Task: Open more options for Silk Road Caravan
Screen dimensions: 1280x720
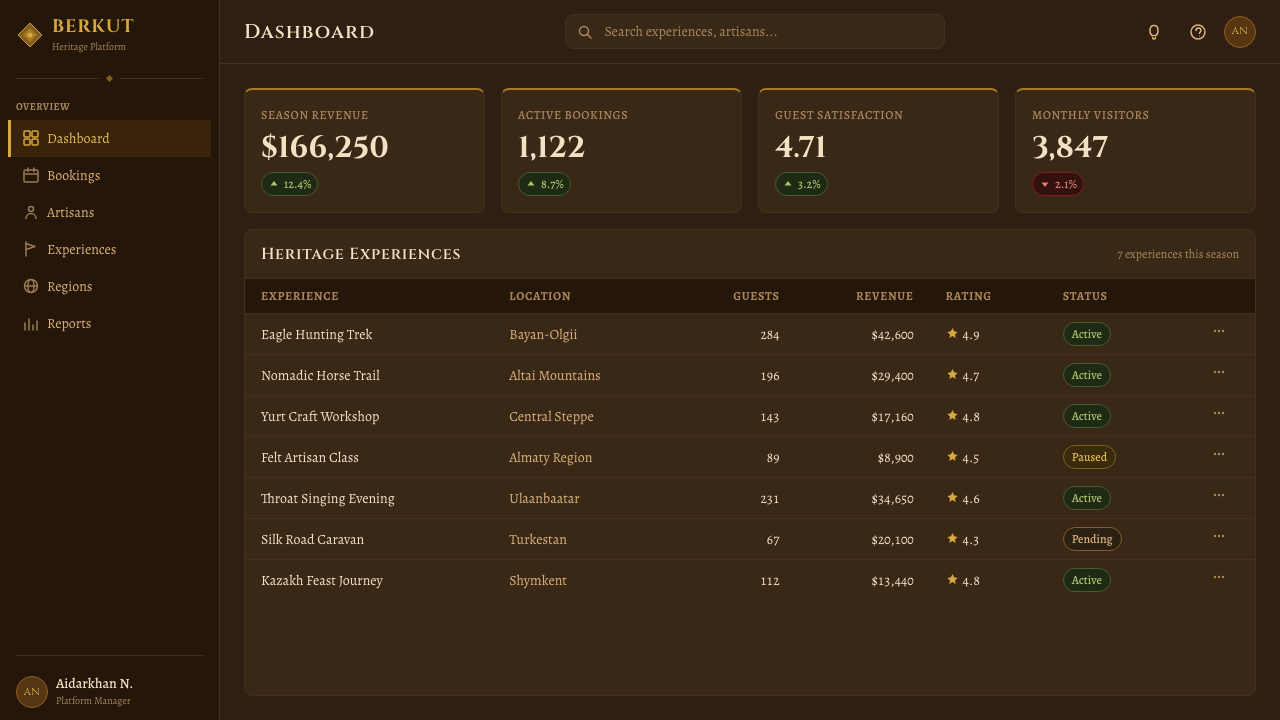Action: tap(1219, 536)
